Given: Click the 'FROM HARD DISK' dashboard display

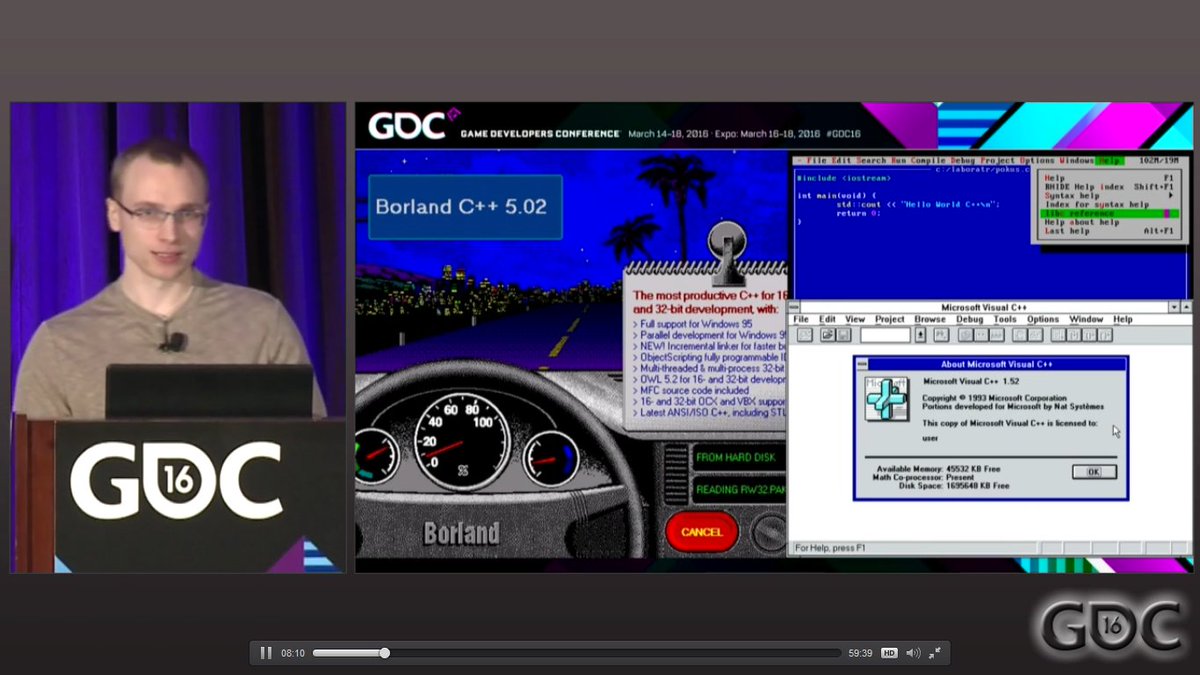Looking at the screenshot, I should [x=736, y=457].
